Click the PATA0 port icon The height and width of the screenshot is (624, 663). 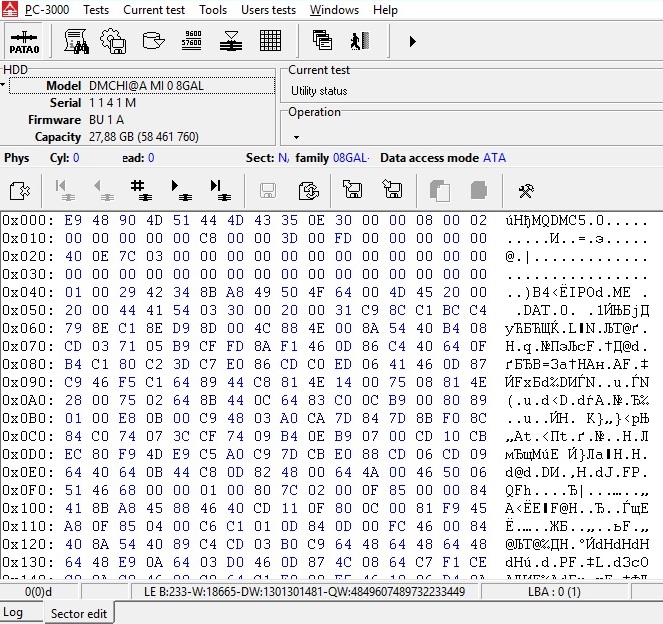click(23, 41)
